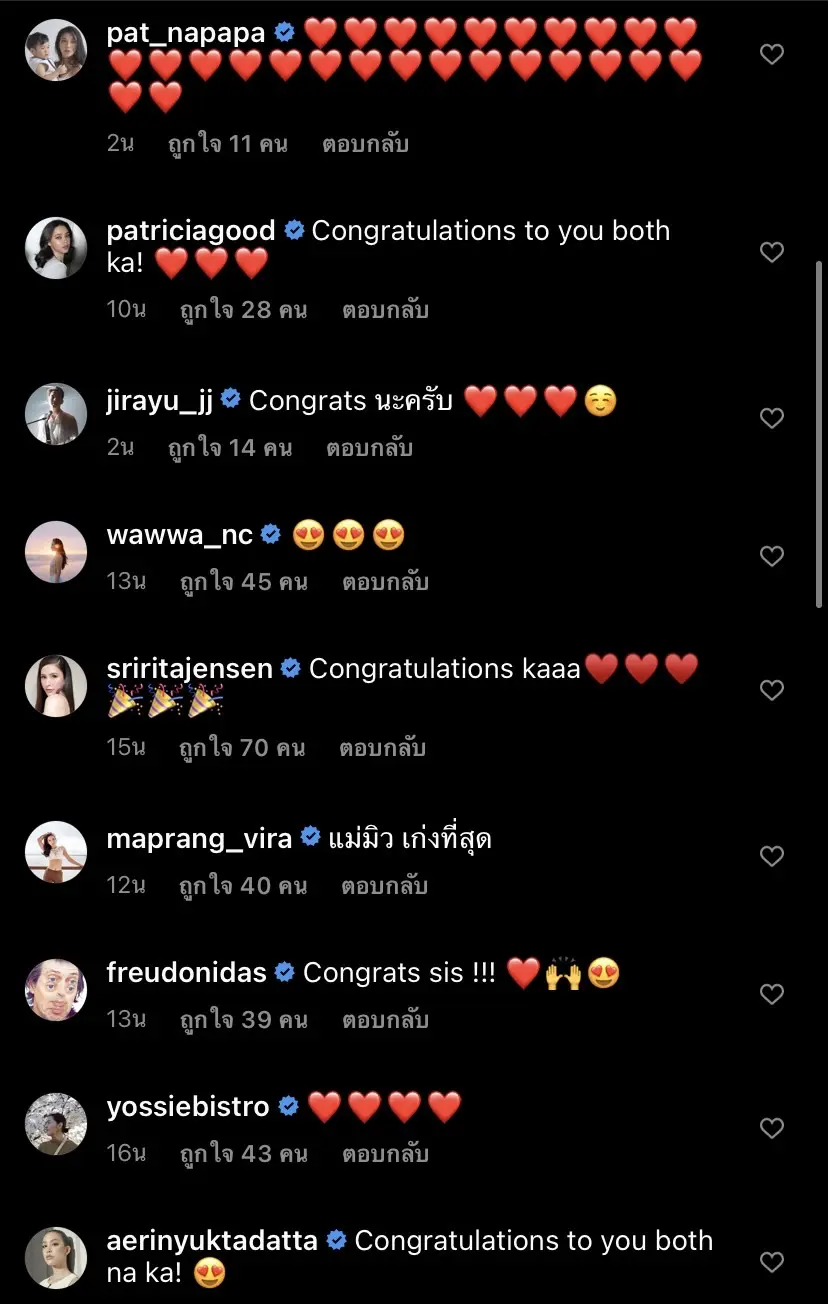
Task: Click ตอบกลับ under wawwa_nc's comment
Action: click(385, 581)
